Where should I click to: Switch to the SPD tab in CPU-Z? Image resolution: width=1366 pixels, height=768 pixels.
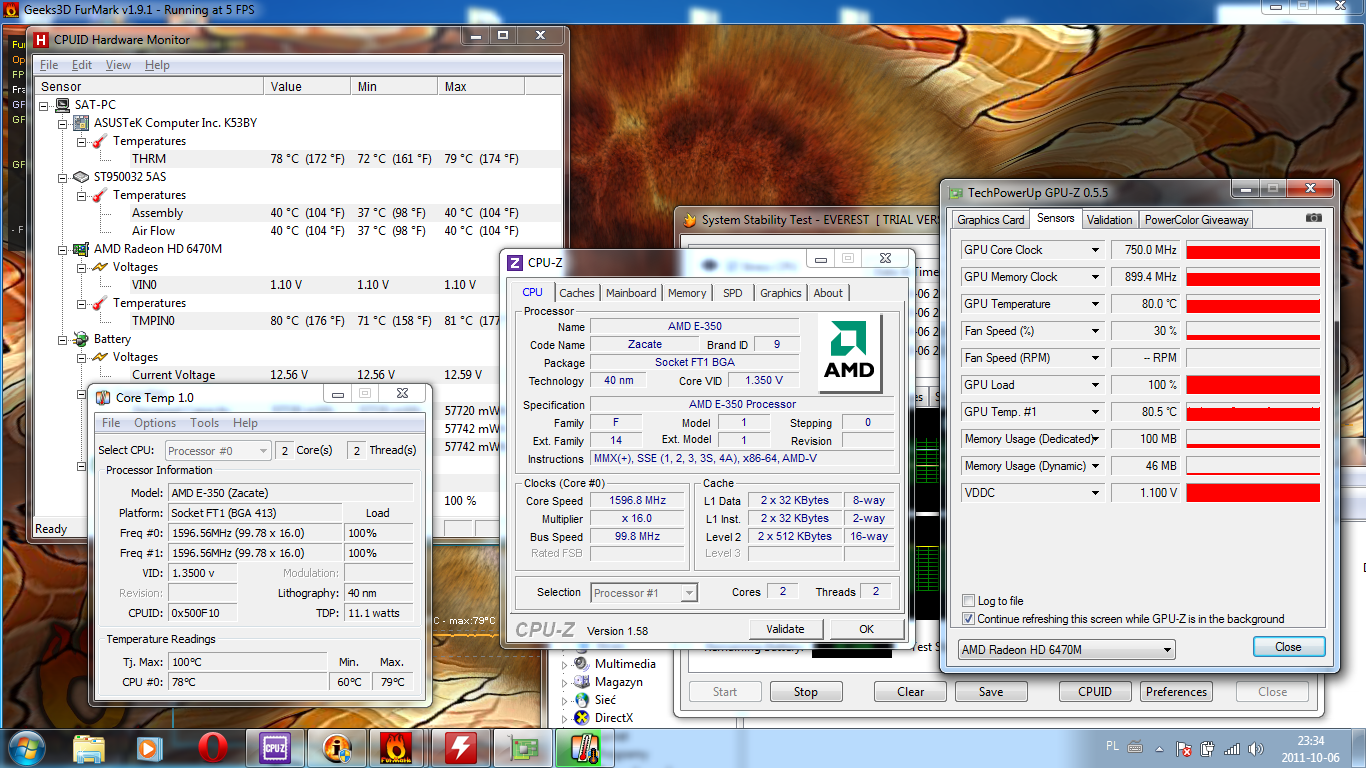click(x=733, y=293)
